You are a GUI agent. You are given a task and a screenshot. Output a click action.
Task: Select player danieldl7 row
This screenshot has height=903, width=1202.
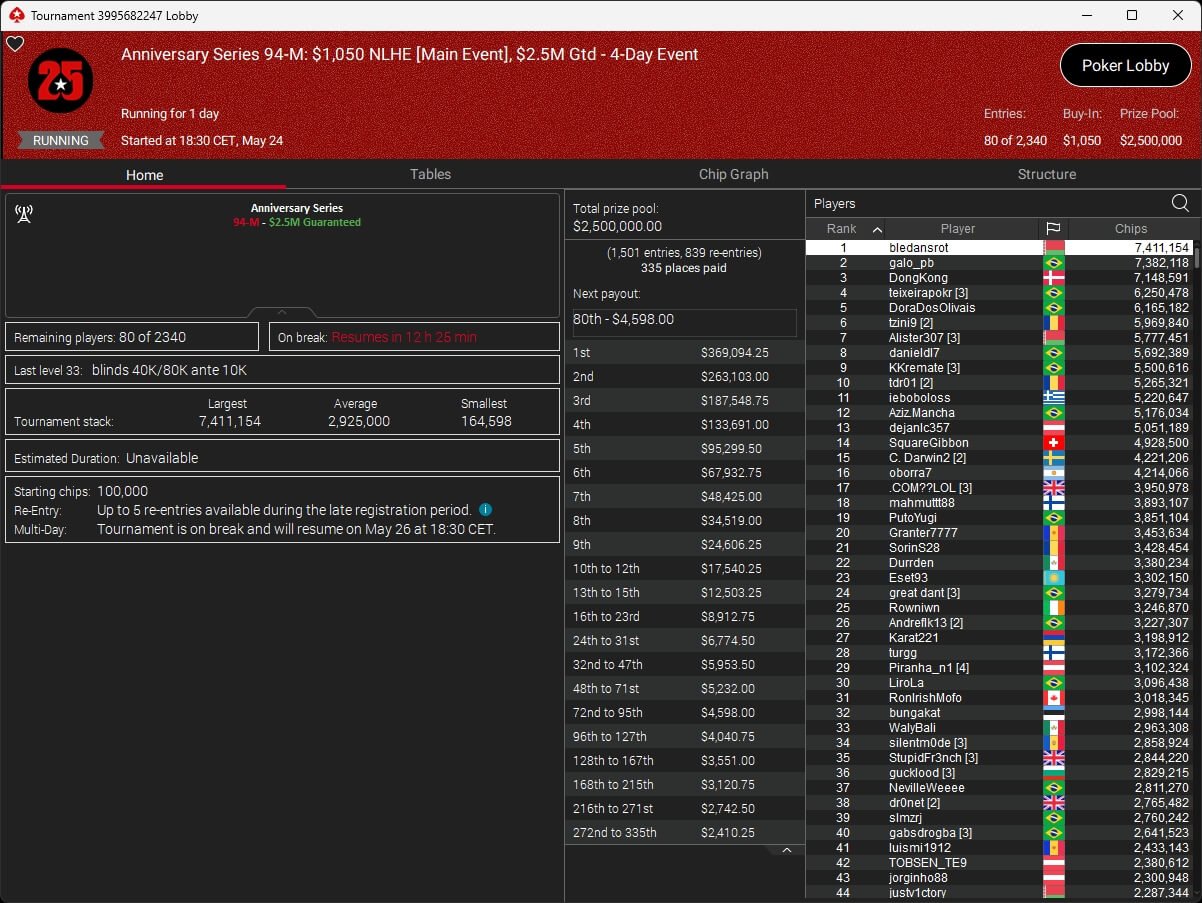click(998, 352)
